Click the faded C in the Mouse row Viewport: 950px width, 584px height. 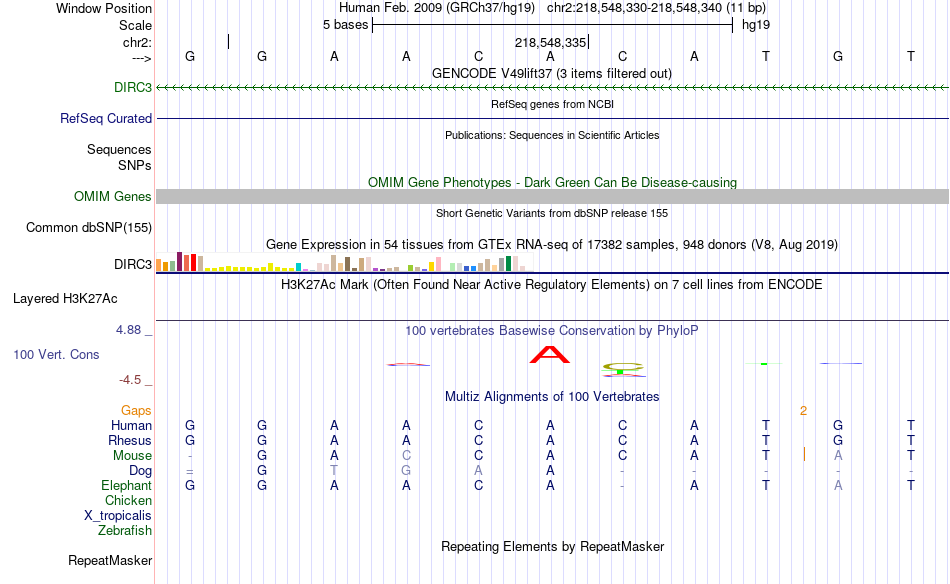(x=406, y=456)
